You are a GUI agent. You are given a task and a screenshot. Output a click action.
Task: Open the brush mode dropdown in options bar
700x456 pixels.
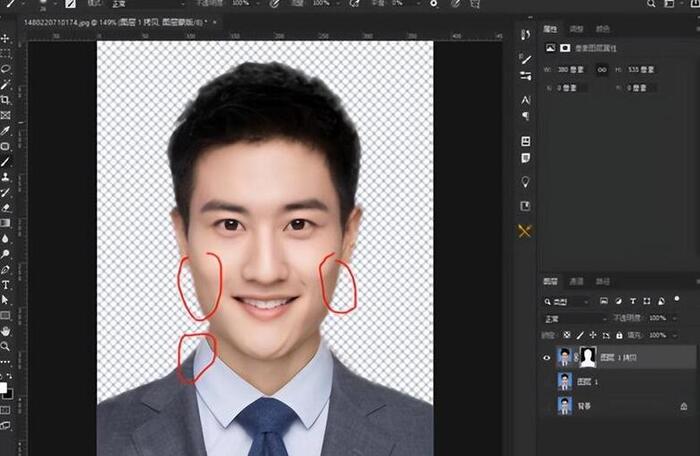(x=147, y=4)
